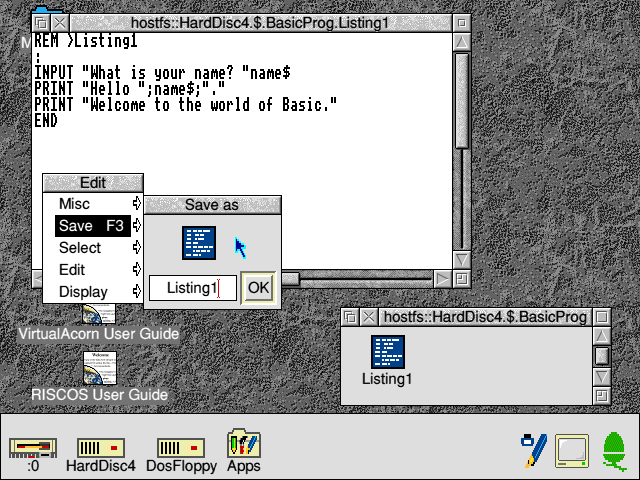640x480 pixels.
Task: Expand the Display submenu arrow
Action: [x=137, y=291]
